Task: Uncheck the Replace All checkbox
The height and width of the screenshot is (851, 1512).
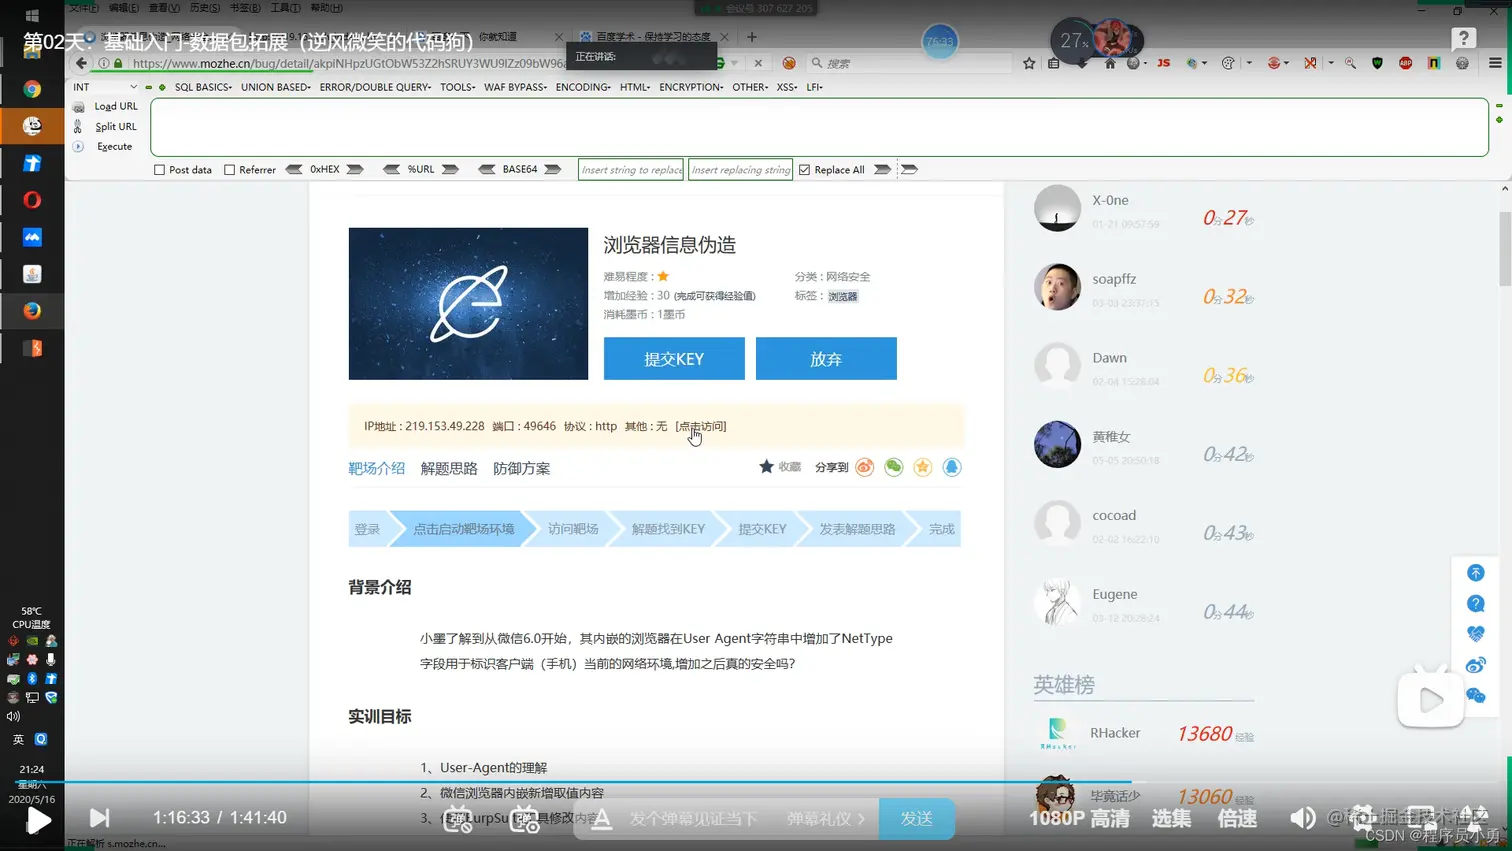Action: 804,170
